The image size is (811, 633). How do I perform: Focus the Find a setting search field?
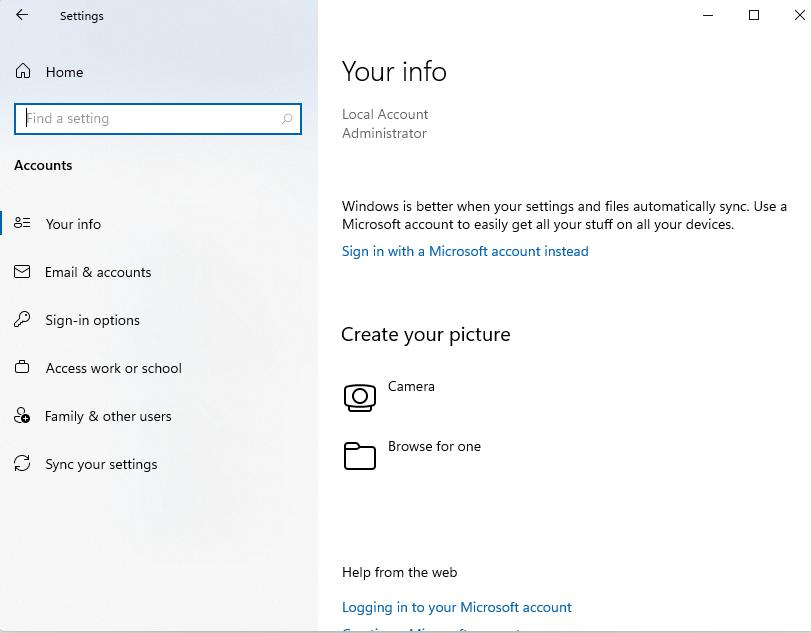point(150,119)
